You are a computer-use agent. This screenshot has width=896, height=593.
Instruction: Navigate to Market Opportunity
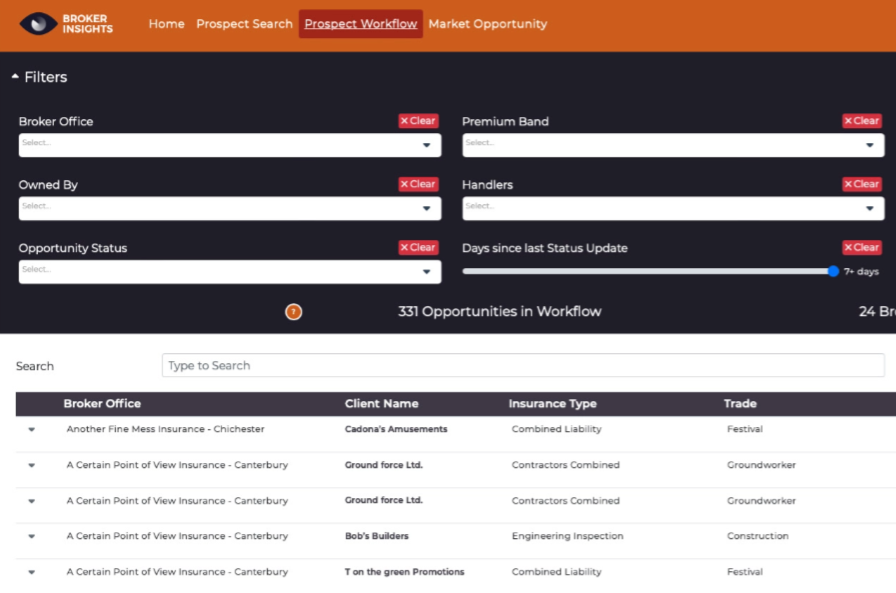coord(487,24)
